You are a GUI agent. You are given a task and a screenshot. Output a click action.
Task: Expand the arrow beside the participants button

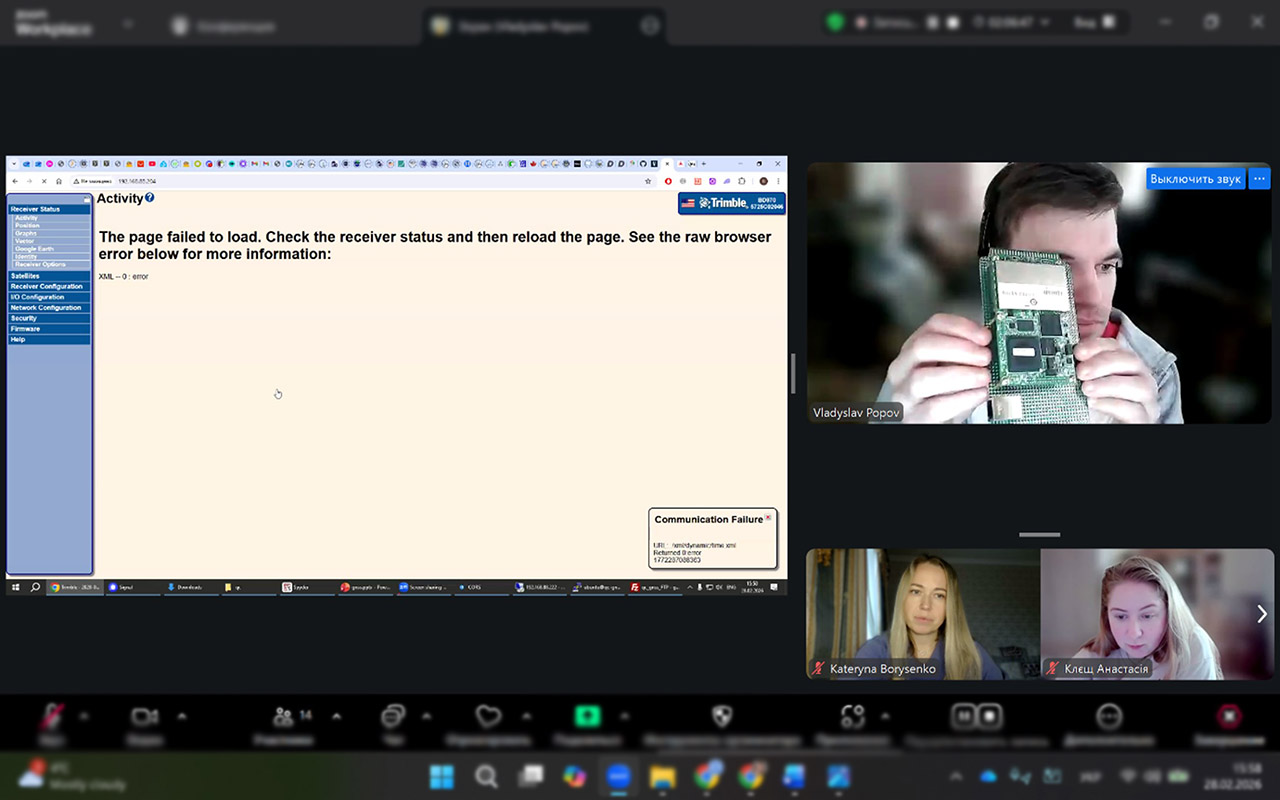click(x=336, y=716)
